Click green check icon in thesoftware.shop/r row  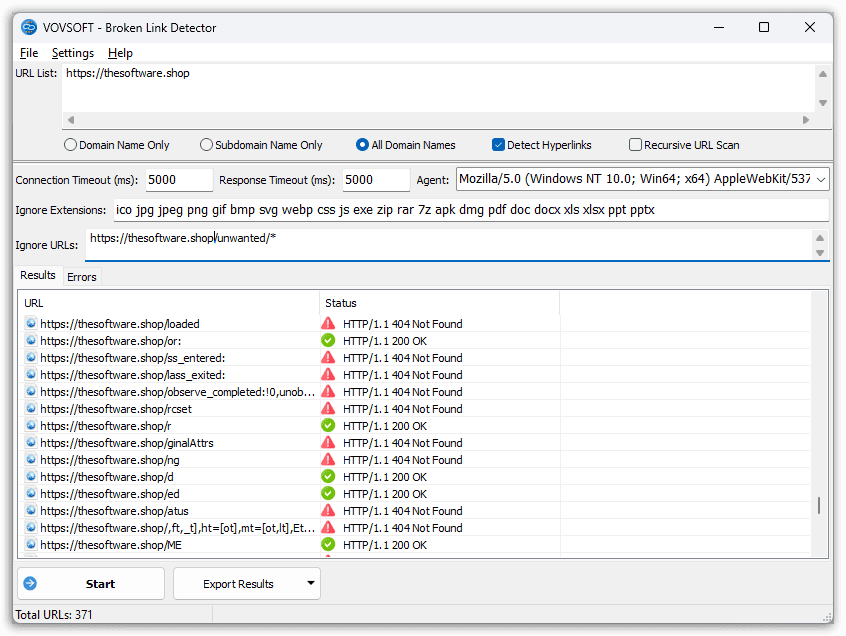coord(328,425)
